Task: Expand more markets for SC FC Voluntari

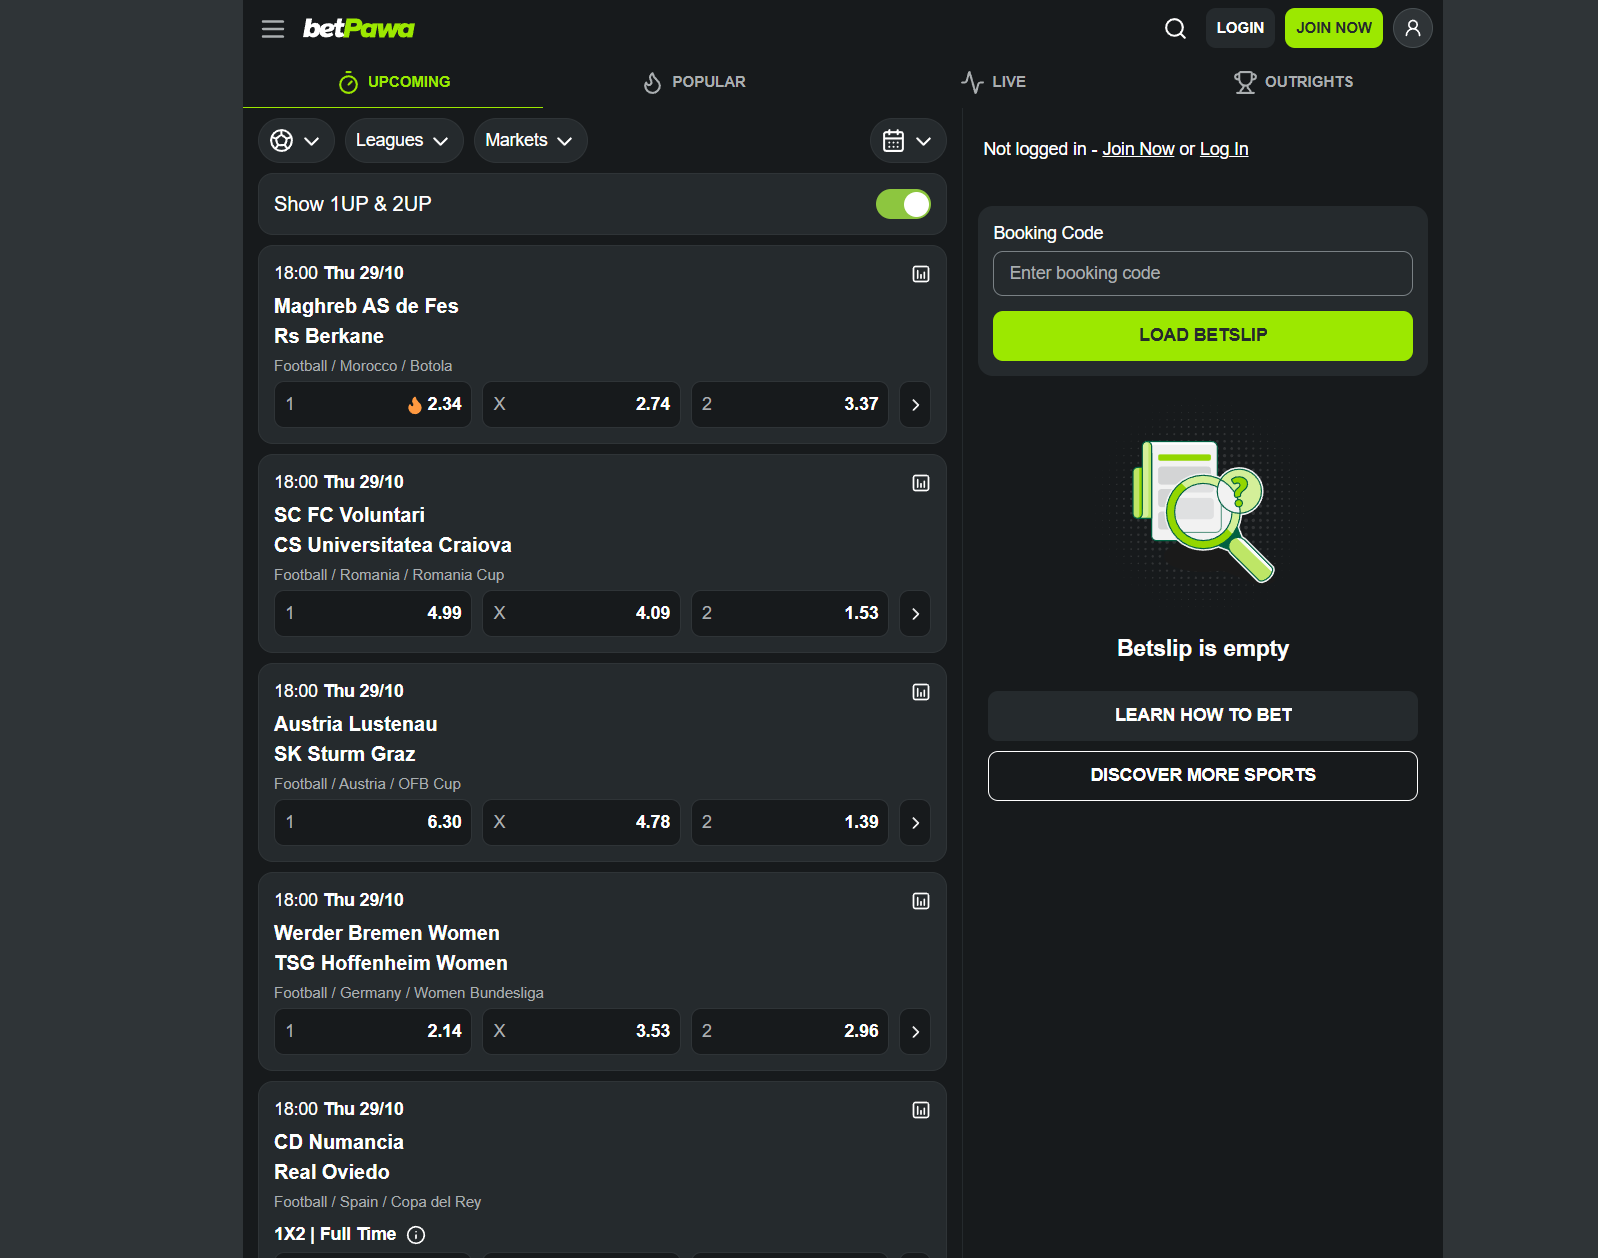Action: [915, 614]
